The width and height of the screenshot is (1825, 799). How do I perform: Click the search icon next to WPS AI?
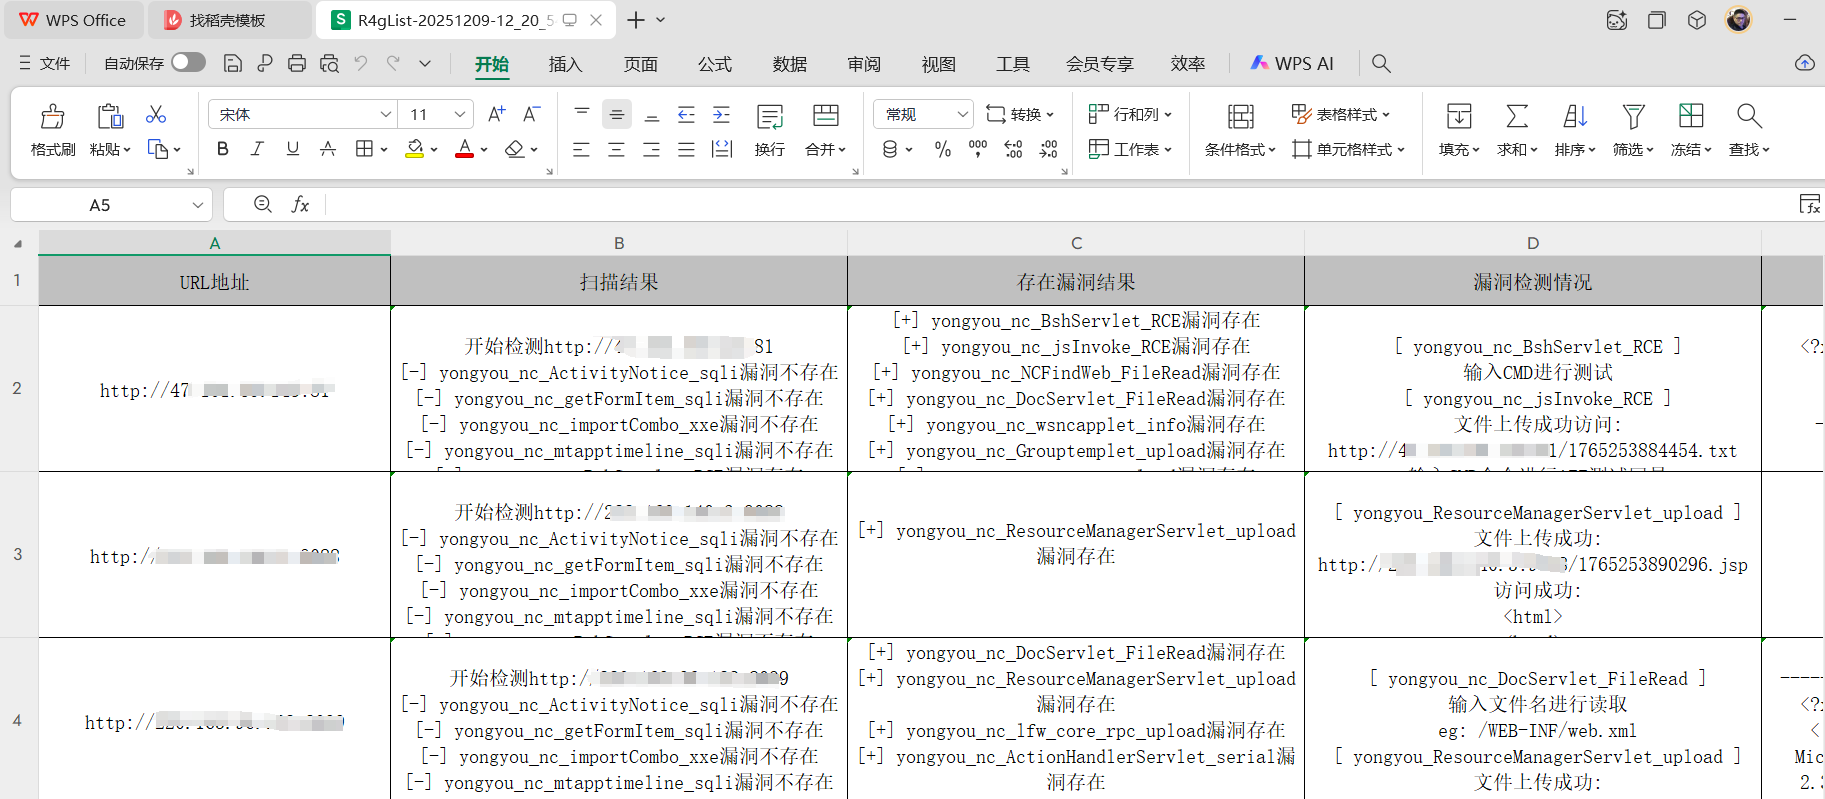[x=1381, y=63]
